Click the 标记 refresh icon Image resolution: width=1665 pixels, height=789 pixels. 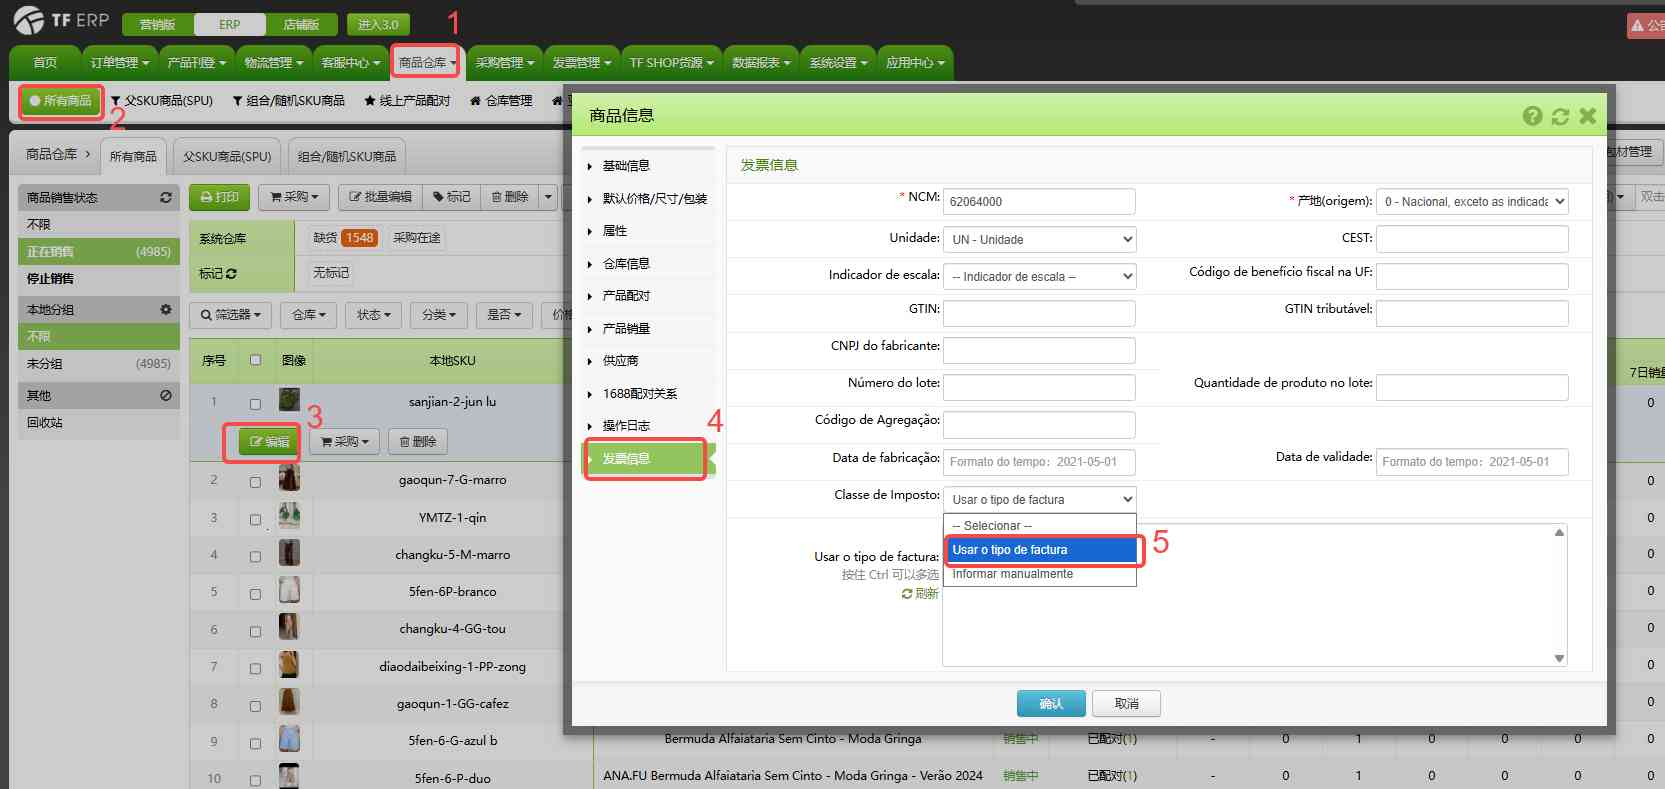[x=232, y=274]
